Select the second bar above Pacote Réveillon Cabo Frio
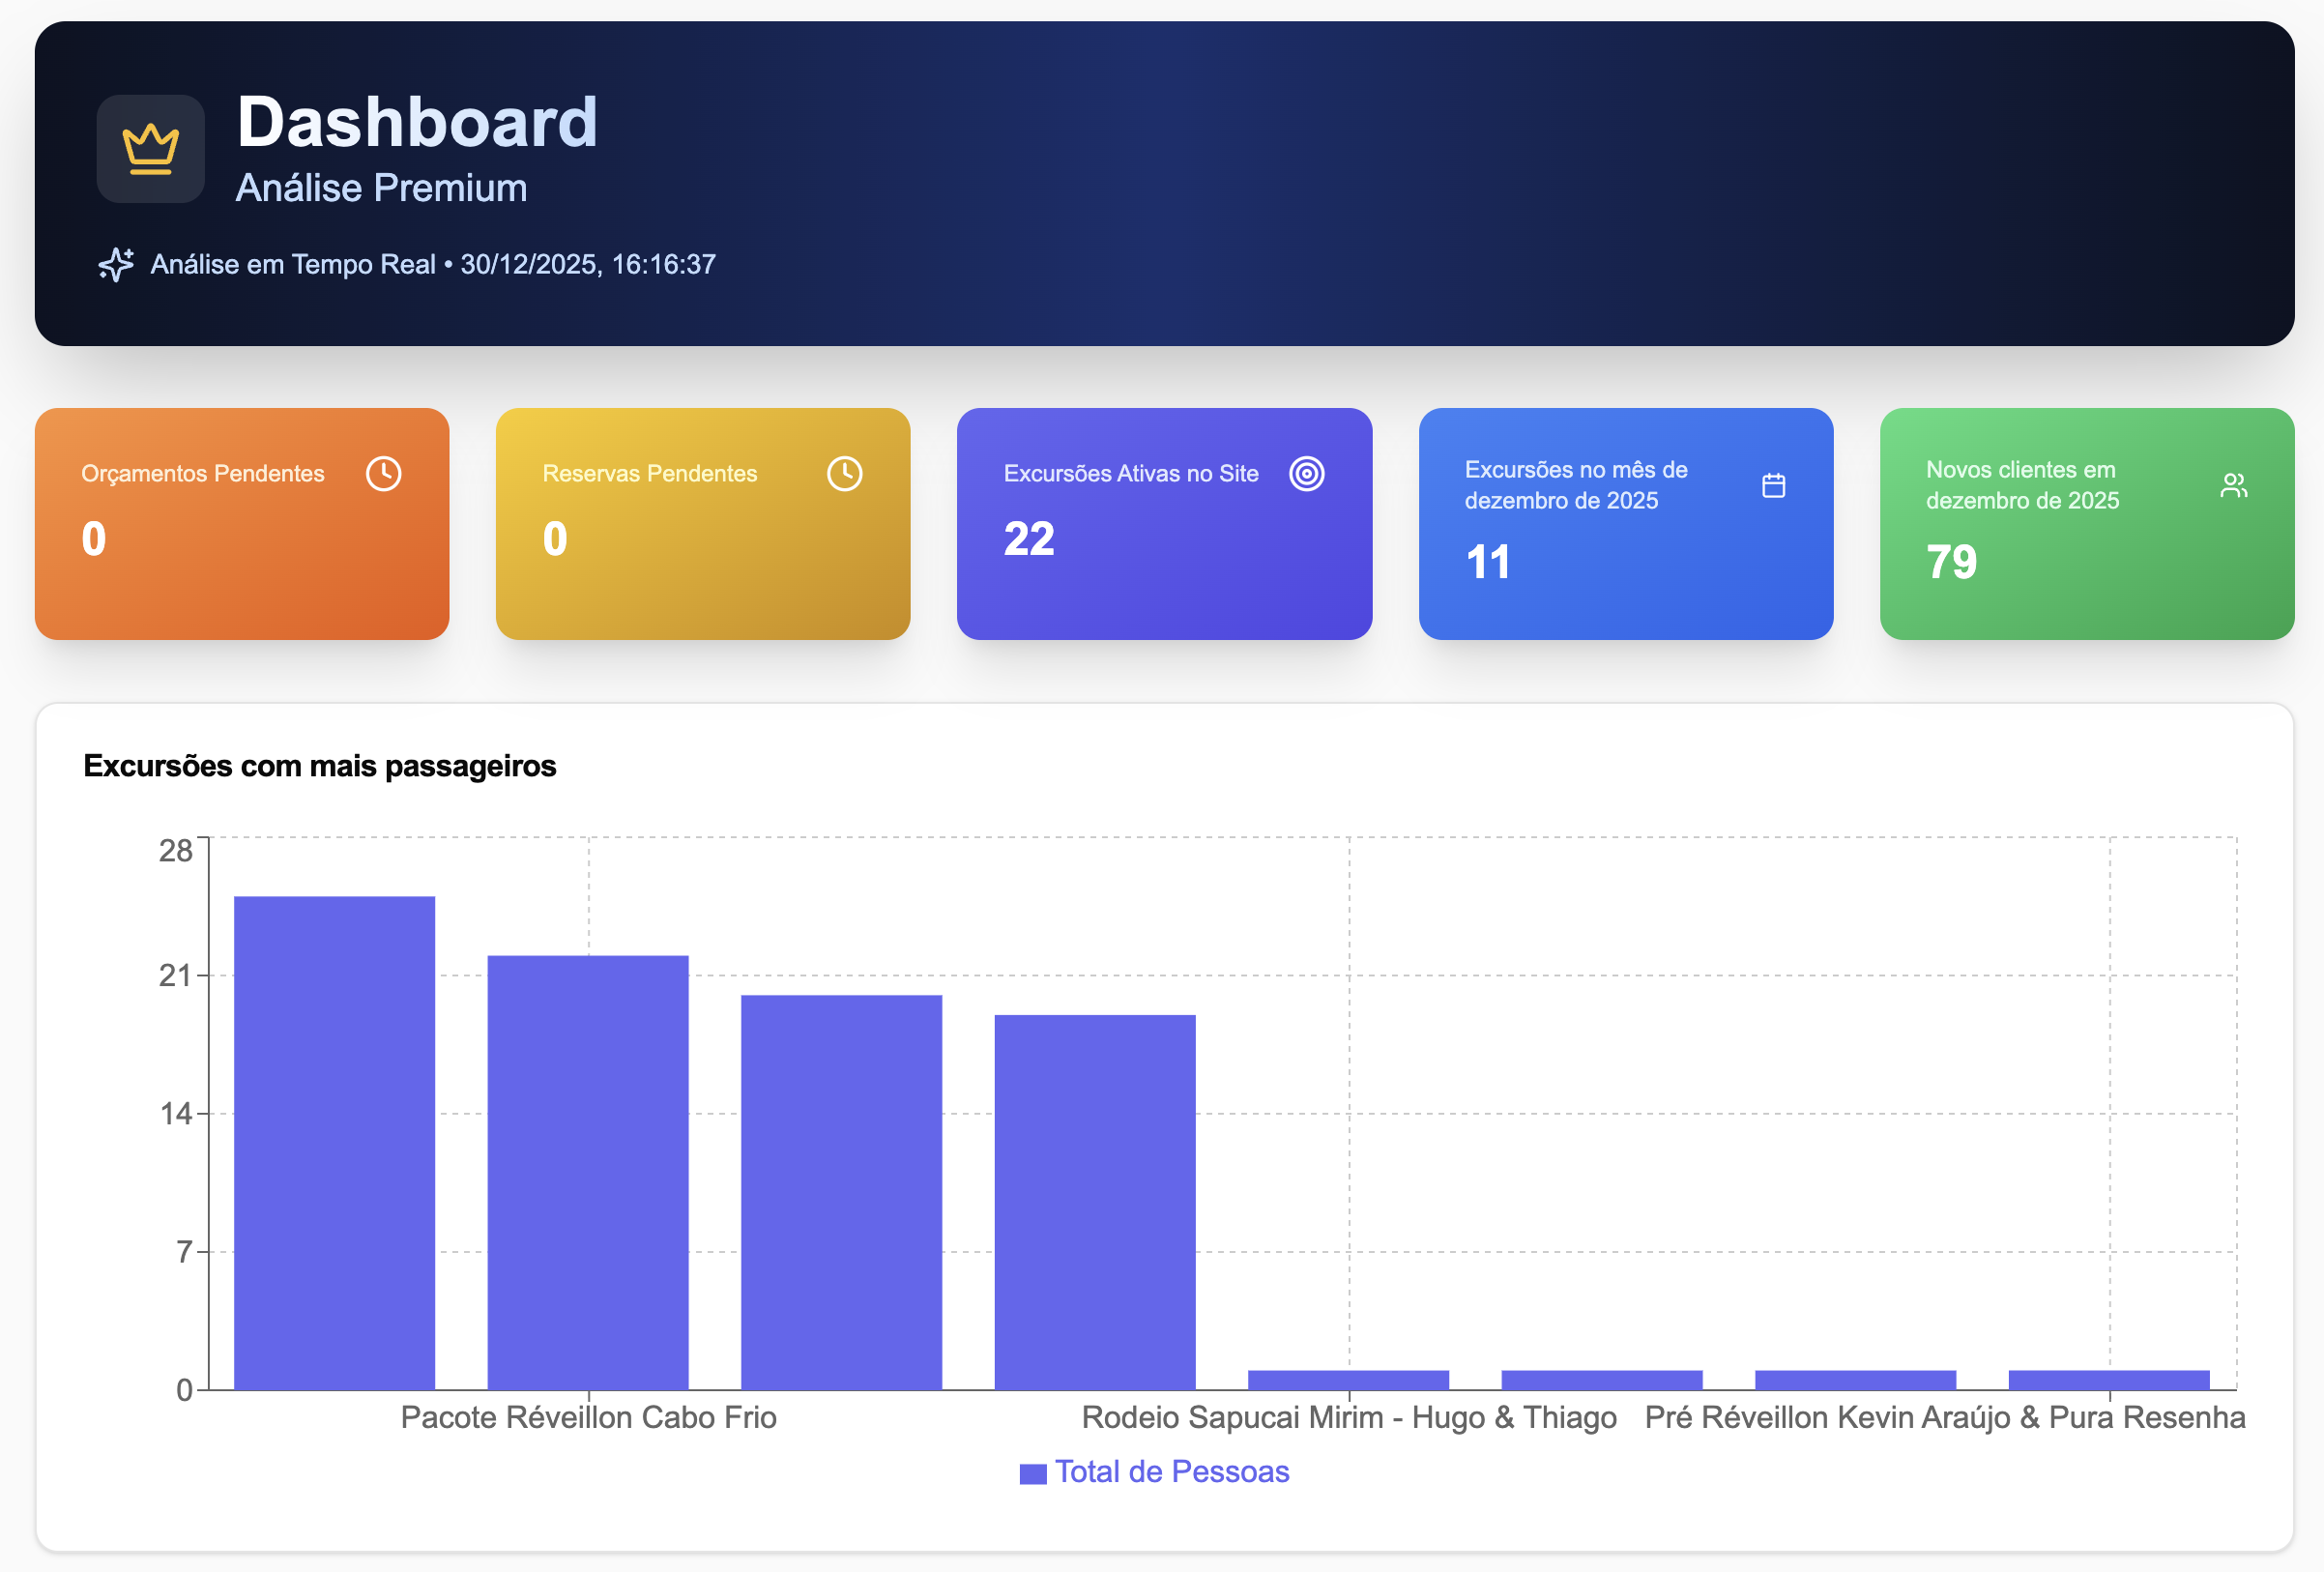The height and width of the screenshot is (1572, 2324). click(x=588, y=1172)
